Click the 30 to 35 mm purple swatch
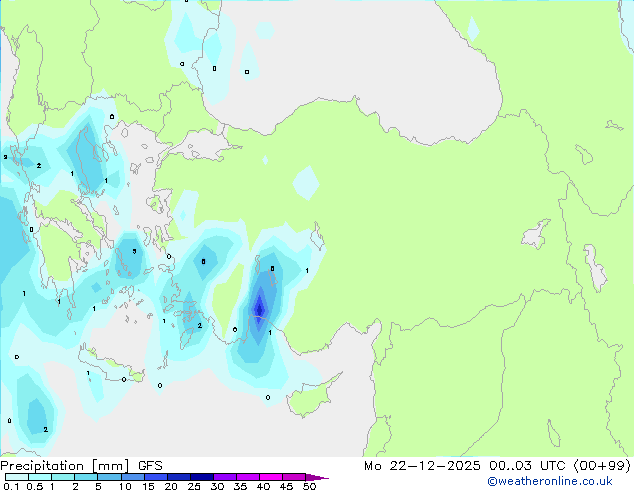634x490 pixels. (x=224, y=477)
